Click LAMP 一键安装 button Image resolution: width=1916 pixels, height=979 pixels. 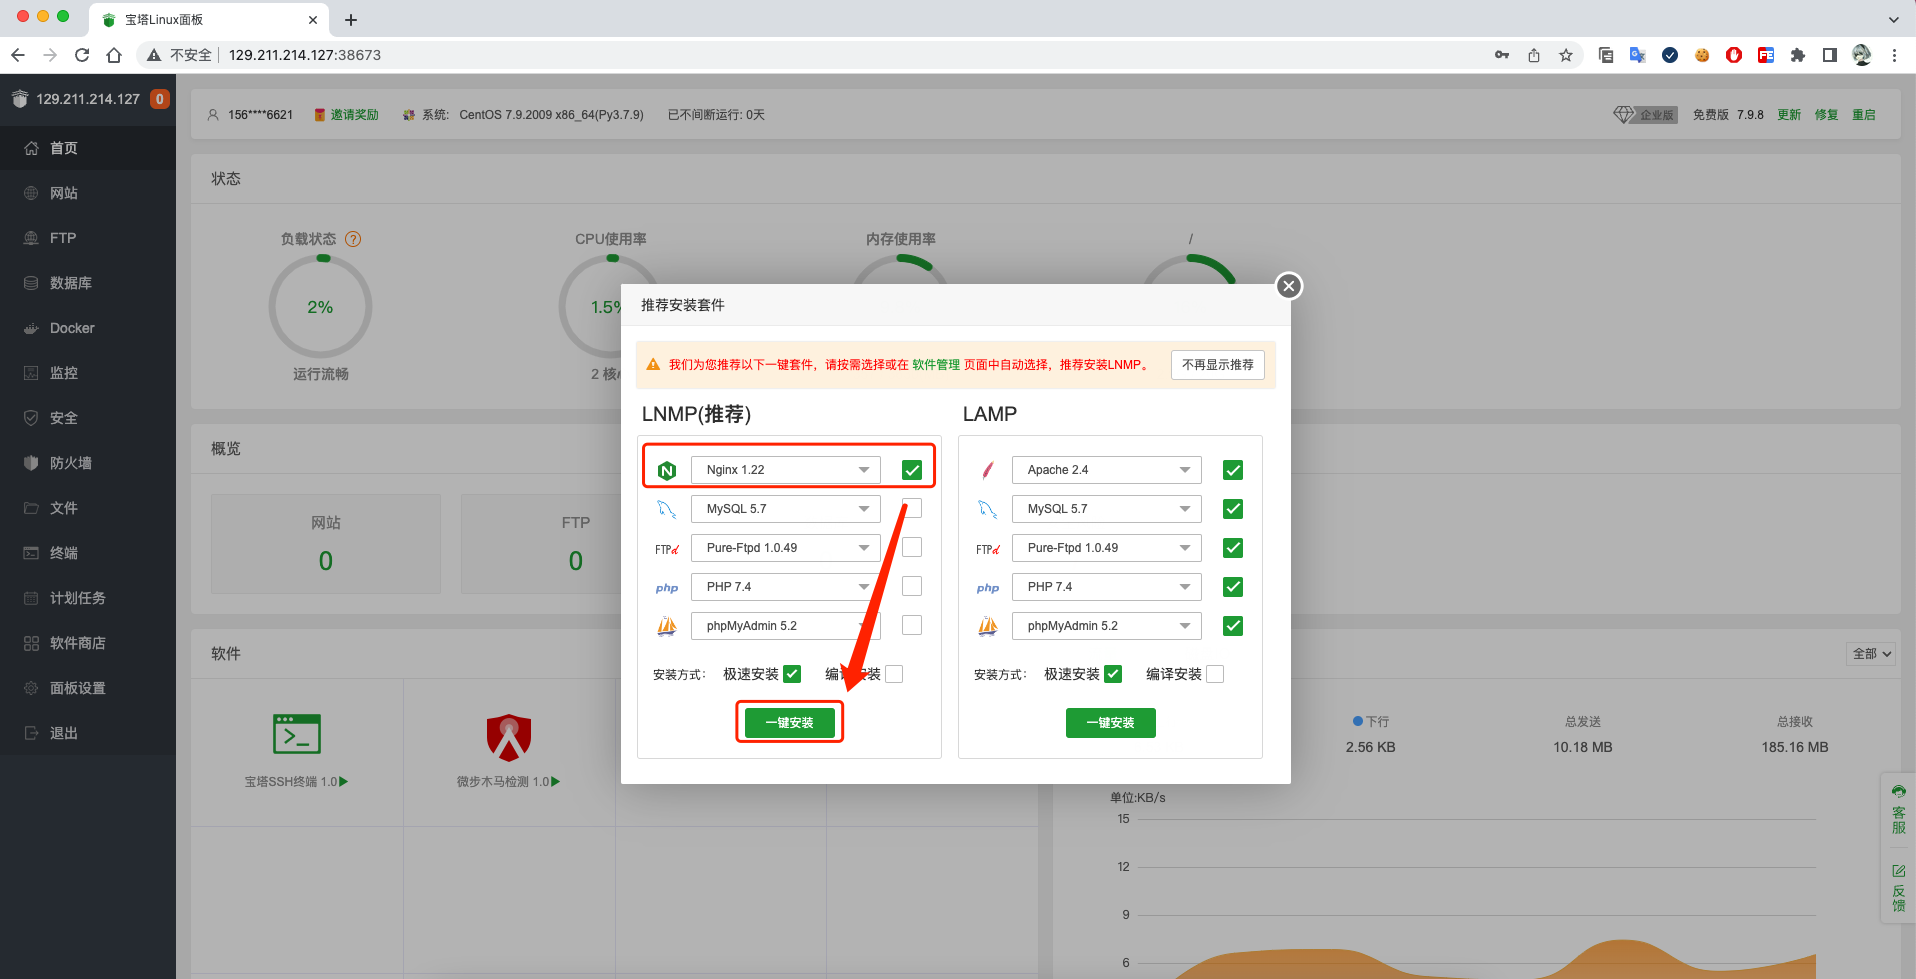click(x=1111, y=723)
